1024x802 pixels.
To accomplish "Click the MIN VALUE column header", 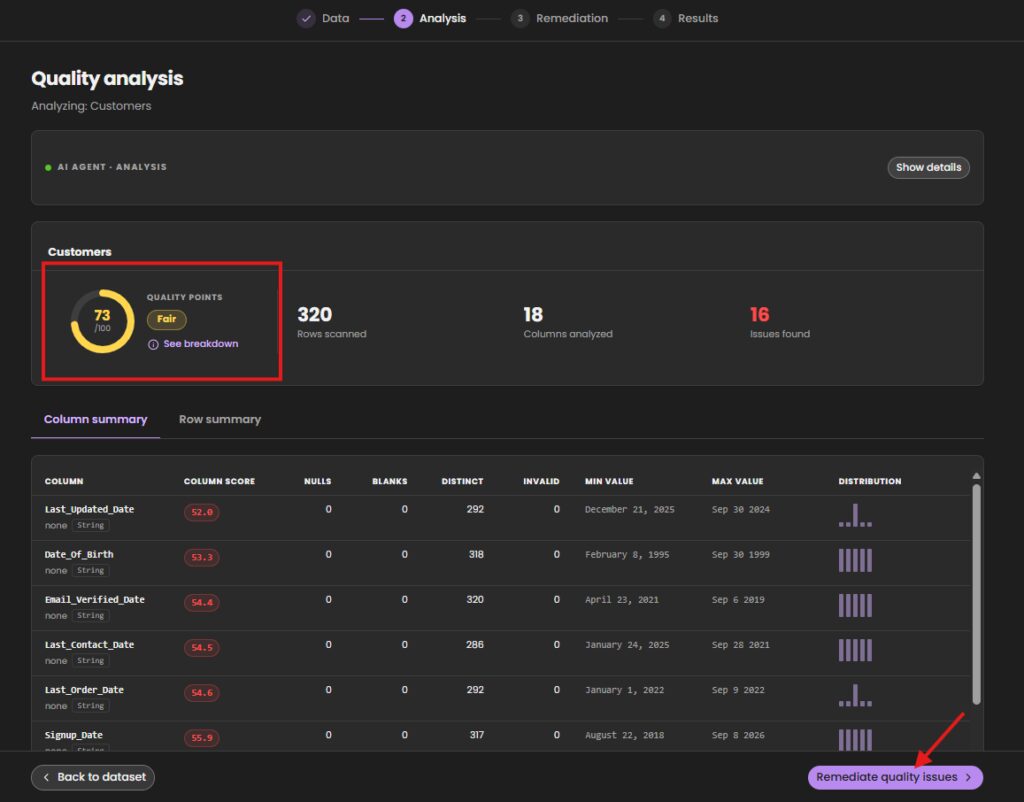I will (x=609, y=481).
